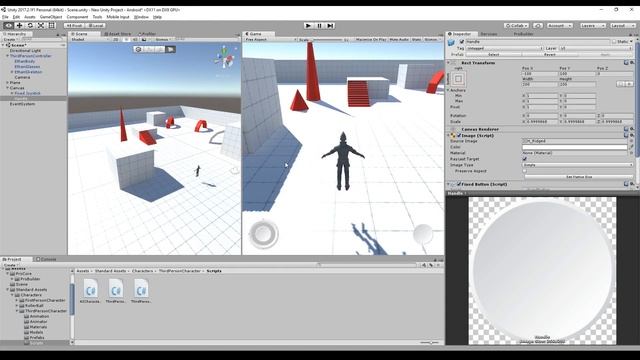Toggle the Local handle rotation button

[x=95, y=25]
